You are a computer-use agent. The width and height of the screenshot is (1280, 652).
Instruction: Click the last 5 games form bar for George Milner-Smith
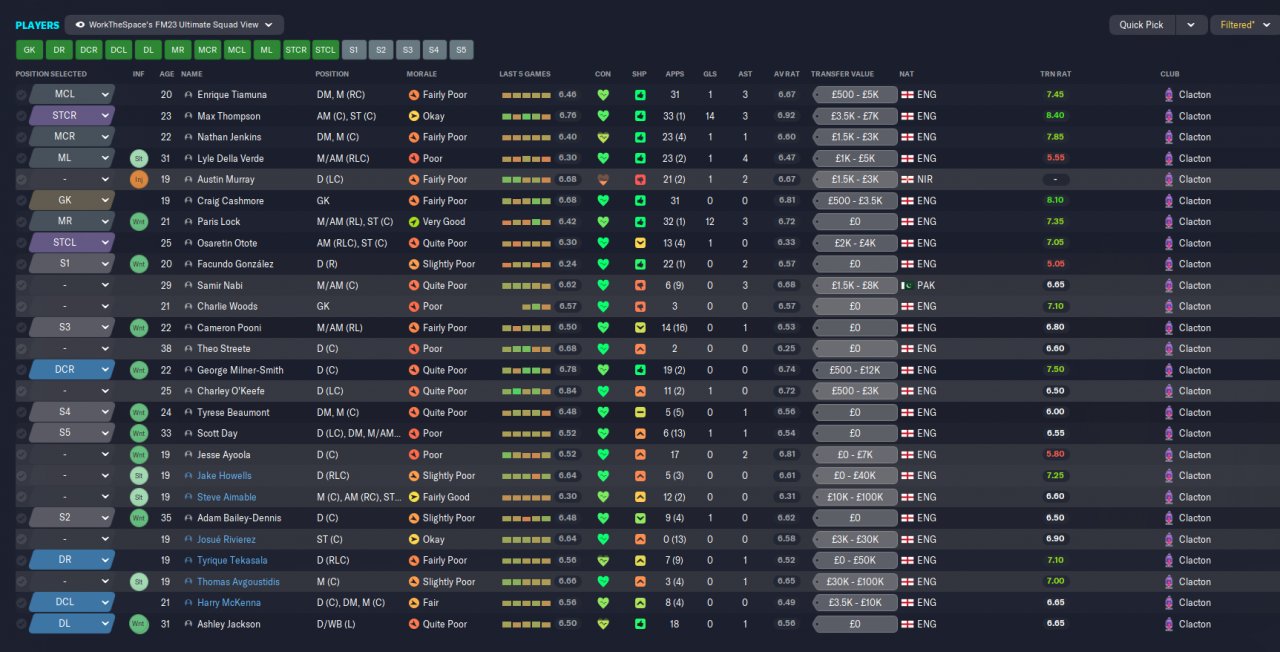(x=526, y=370)
